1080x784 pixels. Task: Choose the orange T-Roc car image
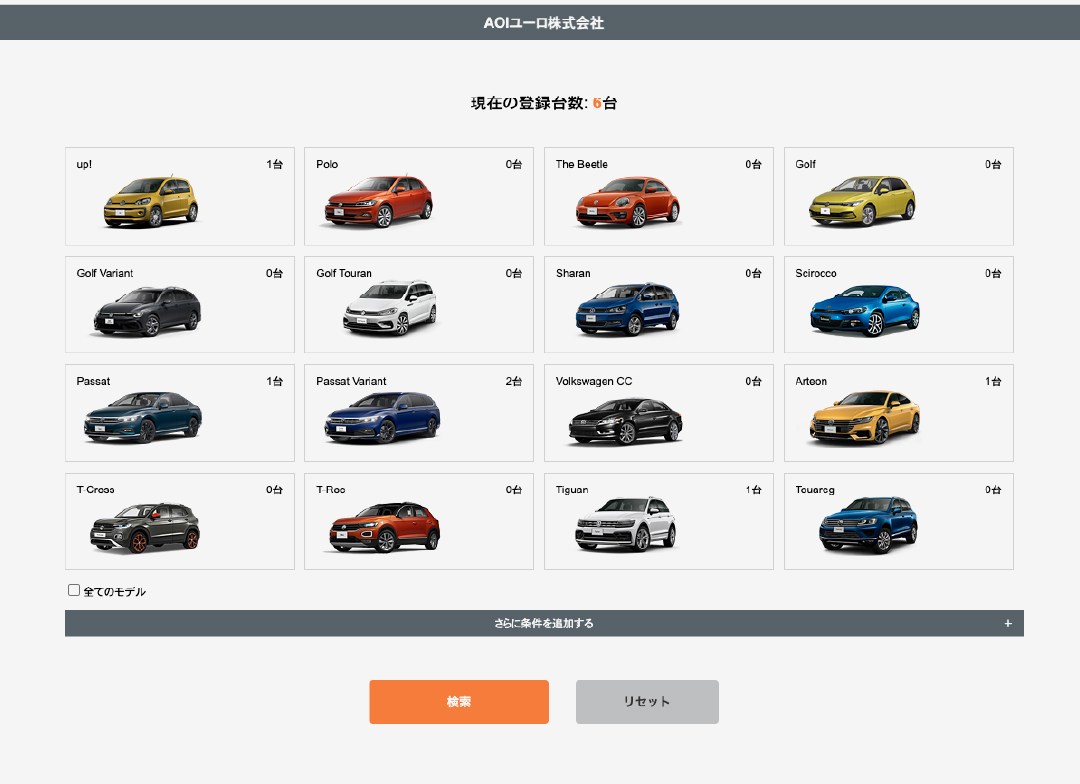pos(384,527)
